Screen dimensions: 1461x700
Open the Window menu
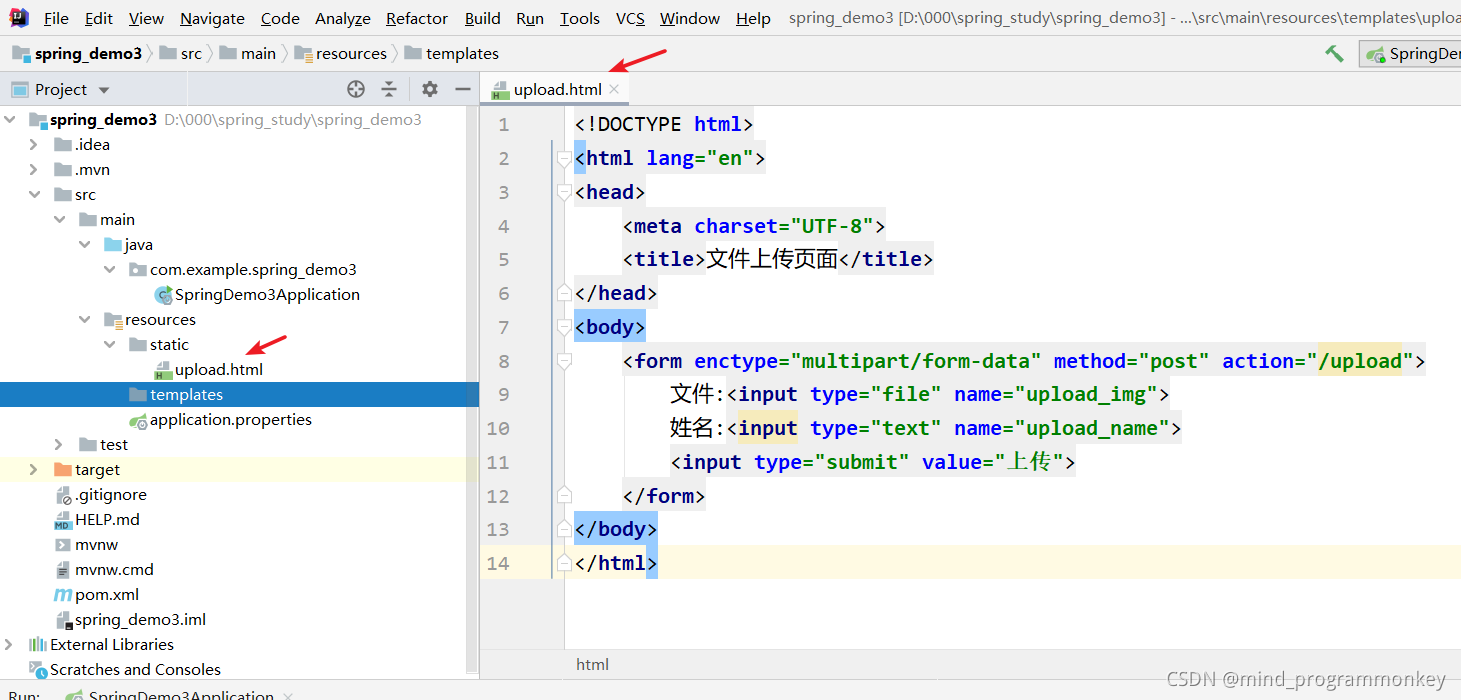pyautogui.click(x=690, y=18)
